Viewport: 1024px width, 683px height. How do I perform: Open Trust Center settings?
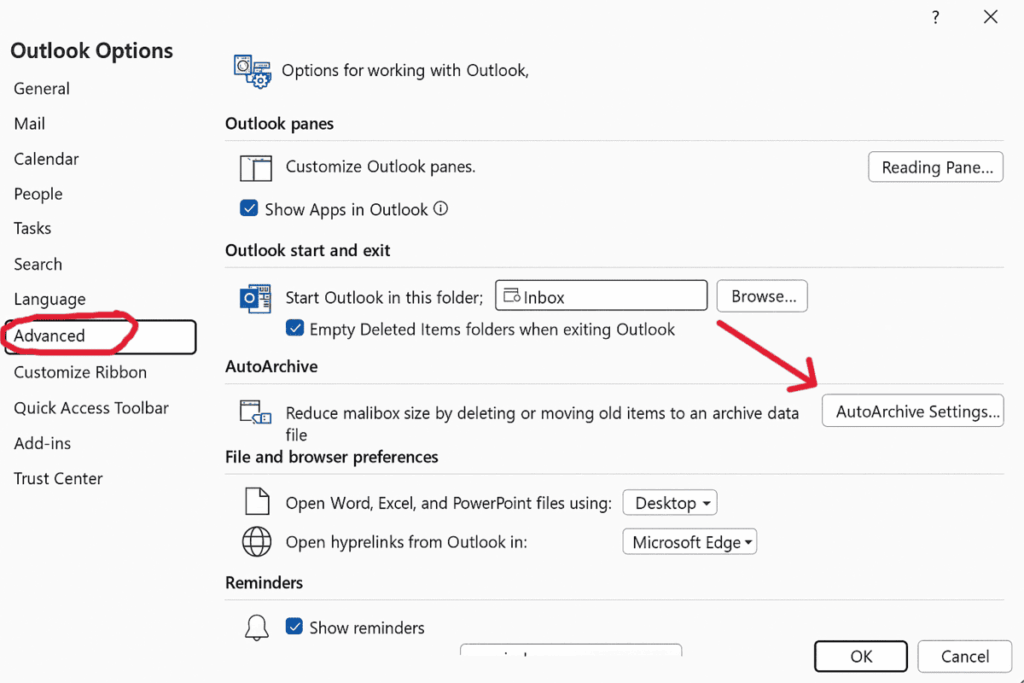coord(58,479)
